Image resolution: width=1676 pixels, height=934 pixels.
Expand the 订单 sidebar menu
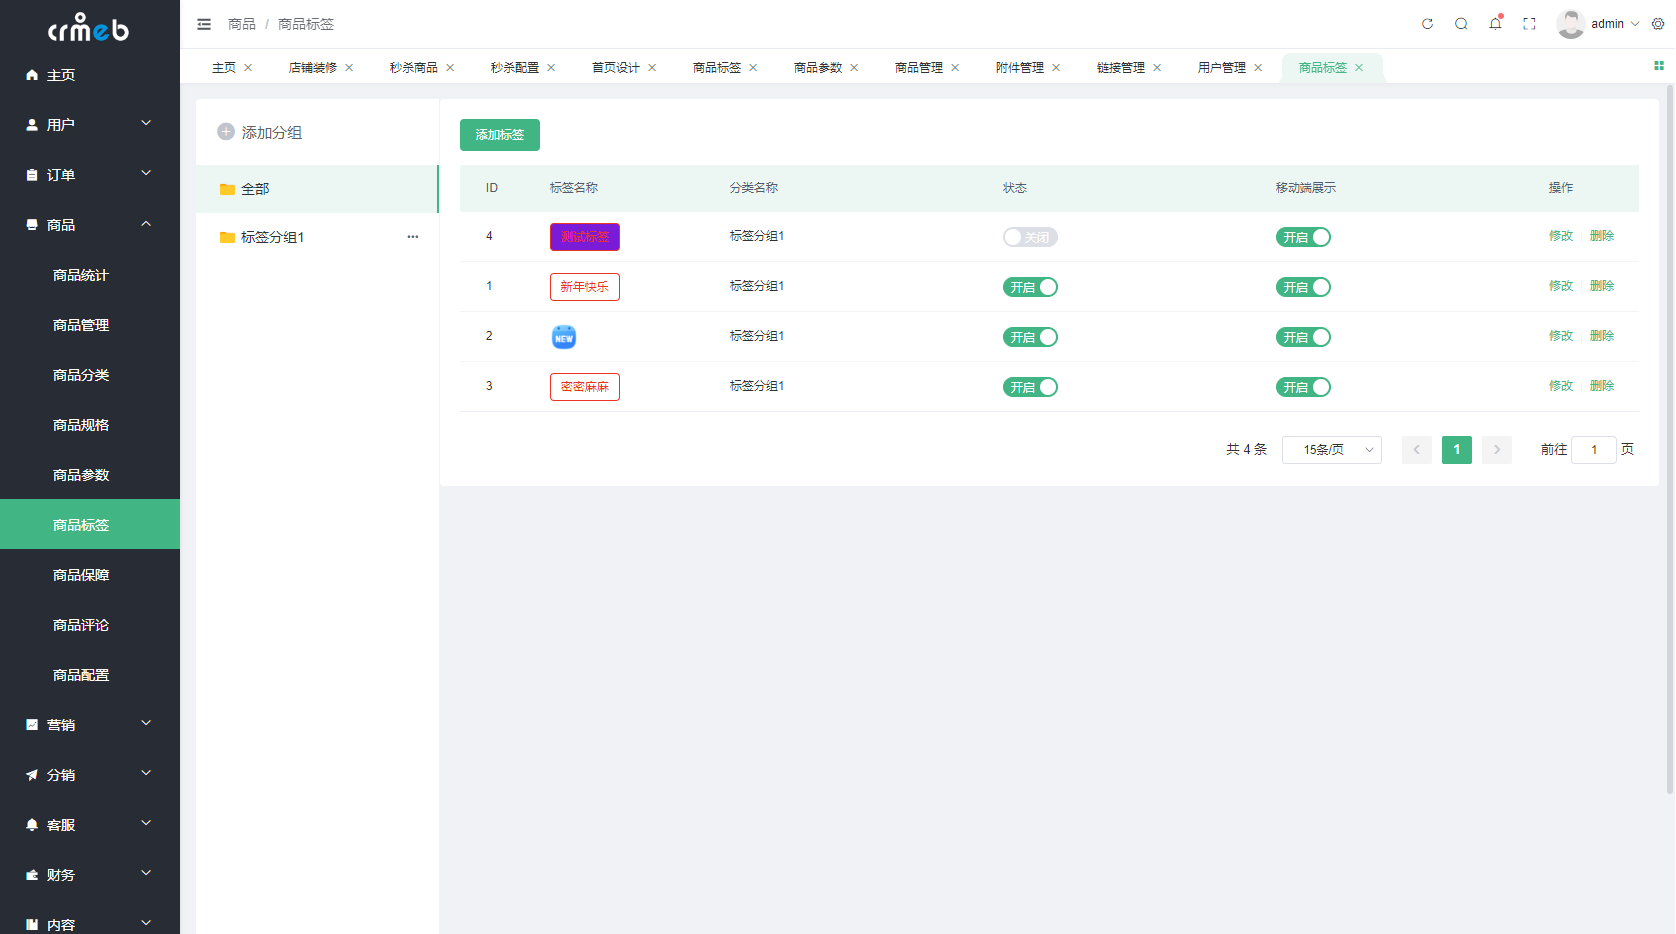point(90,174)
